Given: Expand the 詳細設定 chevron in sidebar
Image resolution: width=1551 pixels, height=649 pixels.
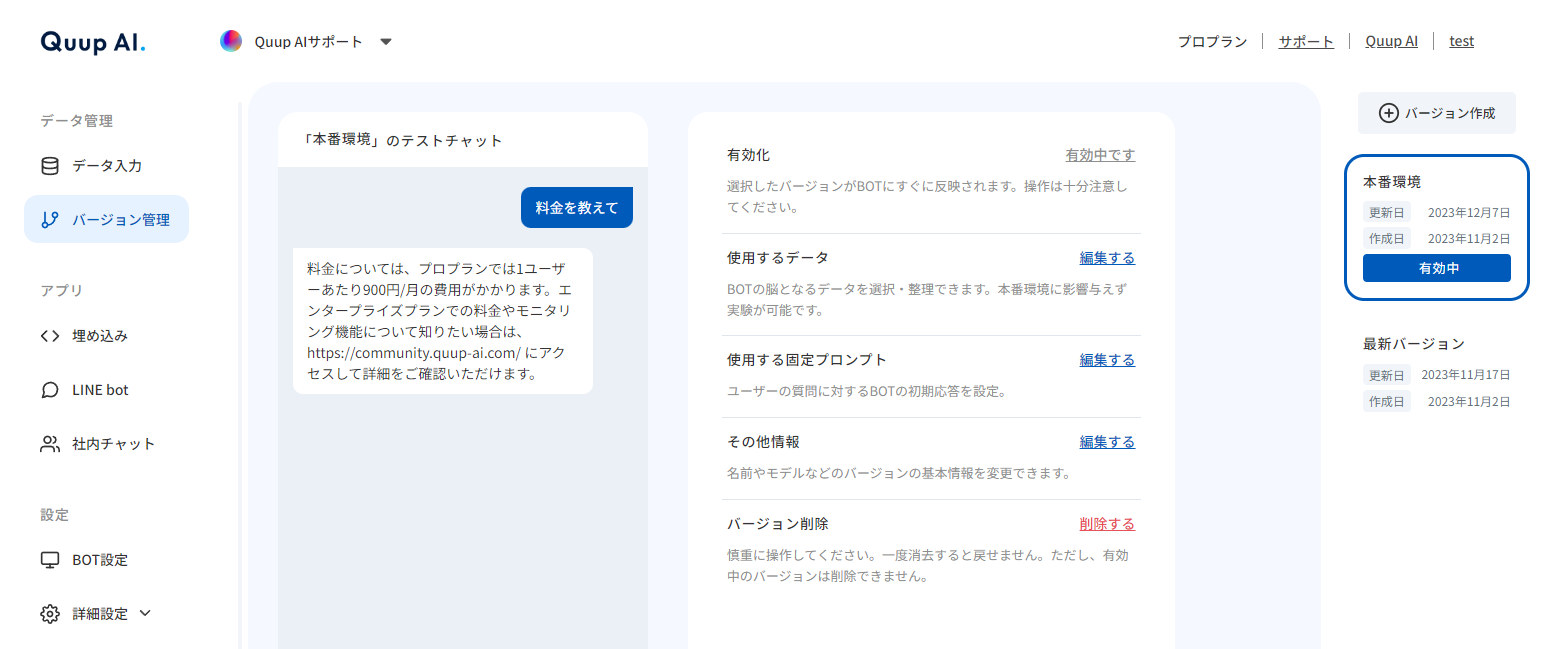Looking at the screenshot, I should coord(145,613).
